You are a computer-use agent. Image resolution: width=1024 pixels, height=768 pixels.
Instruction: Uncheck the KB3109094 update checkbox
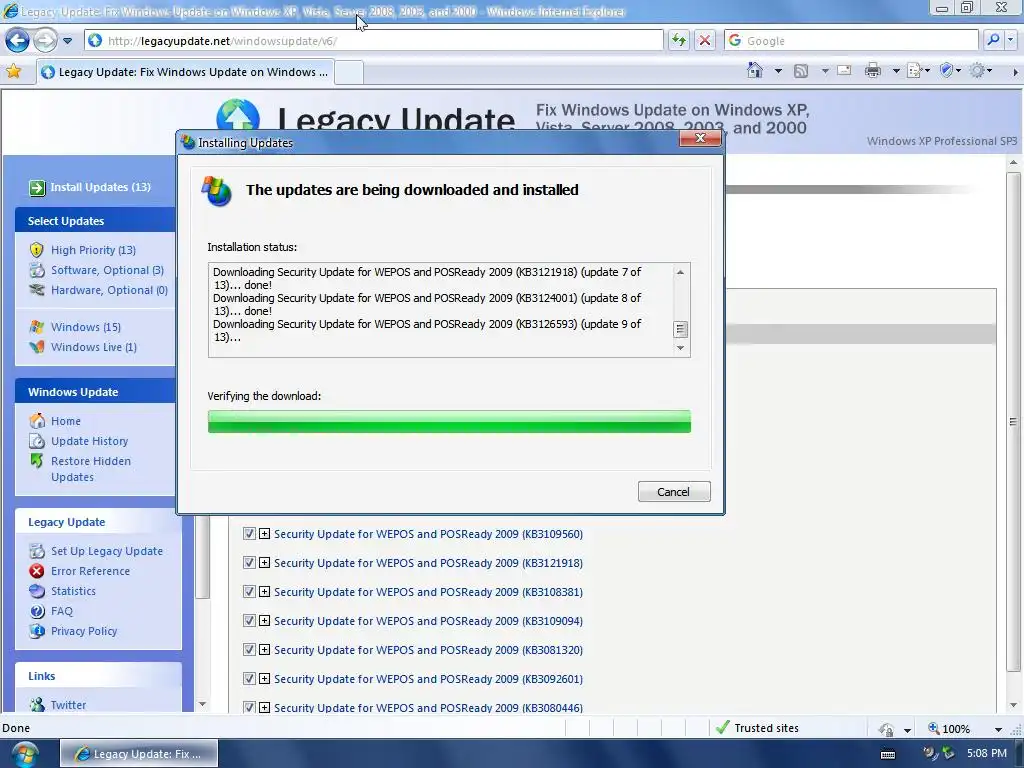tap(249, 620)
